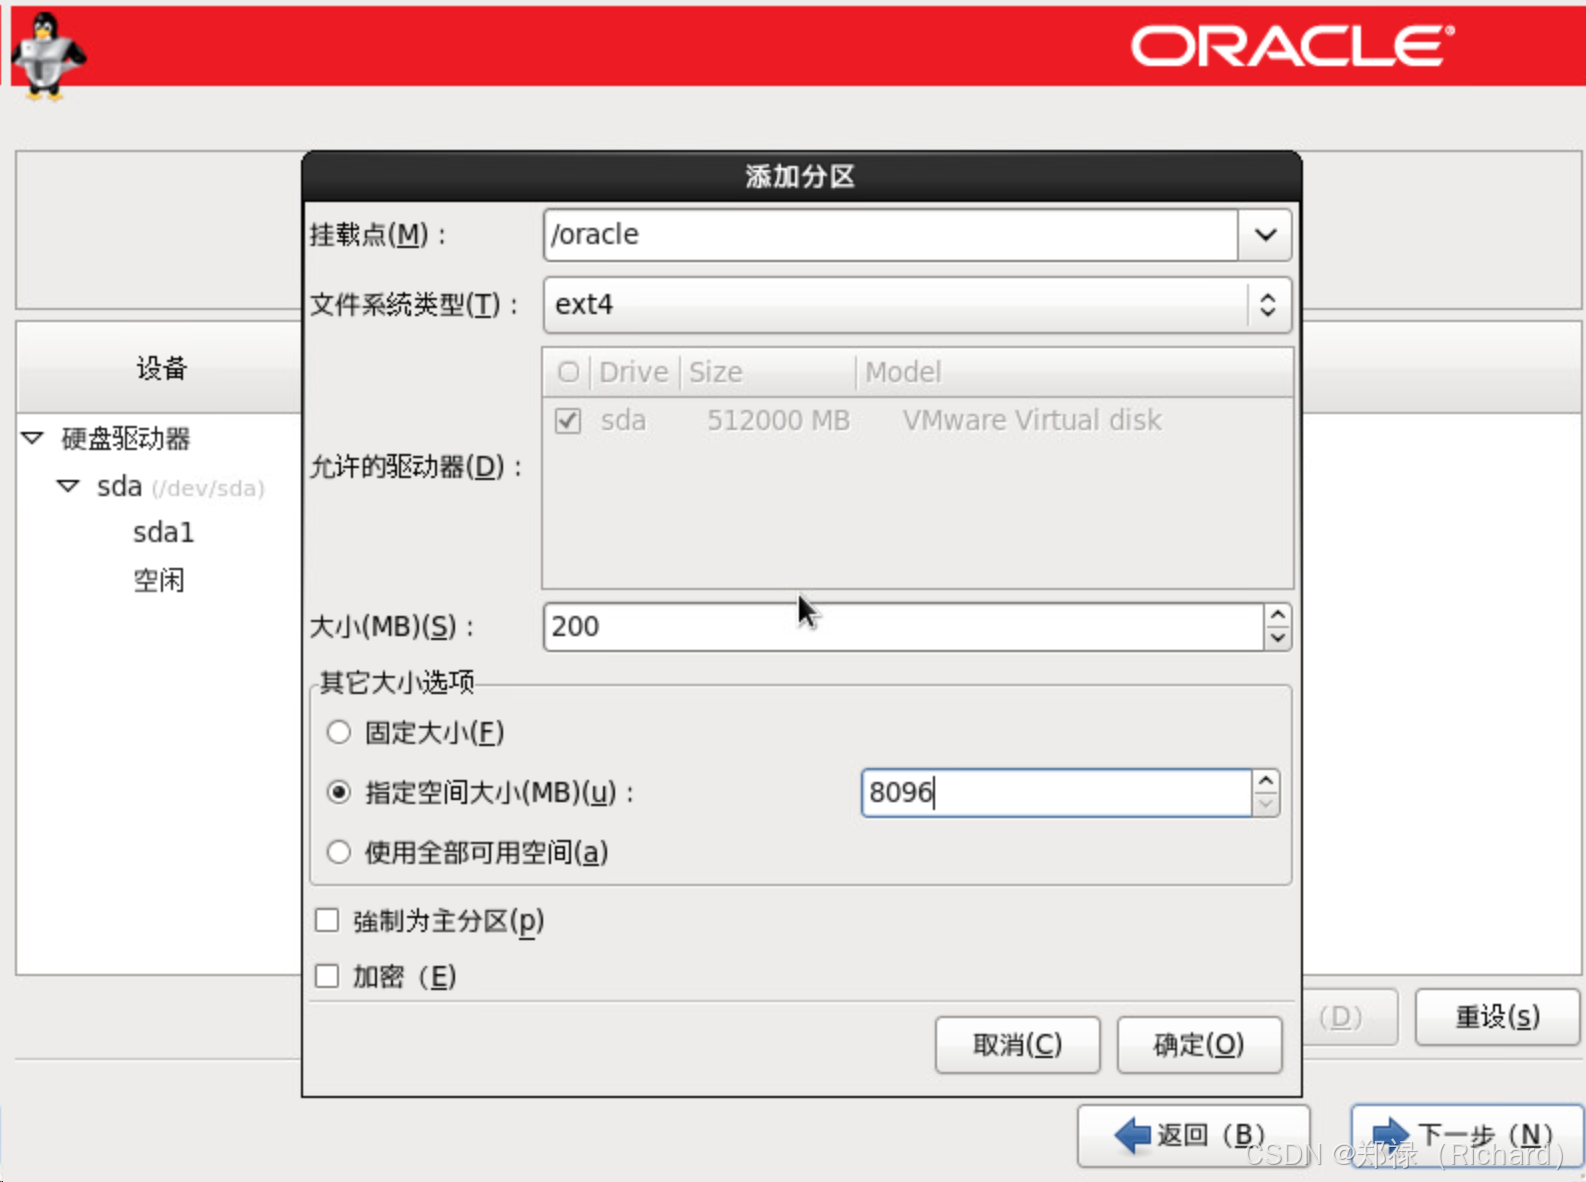Click the partially hidden (D) button
The width and height of the screenshot is (1586, 1182).
click(x=1348, y=1017)
